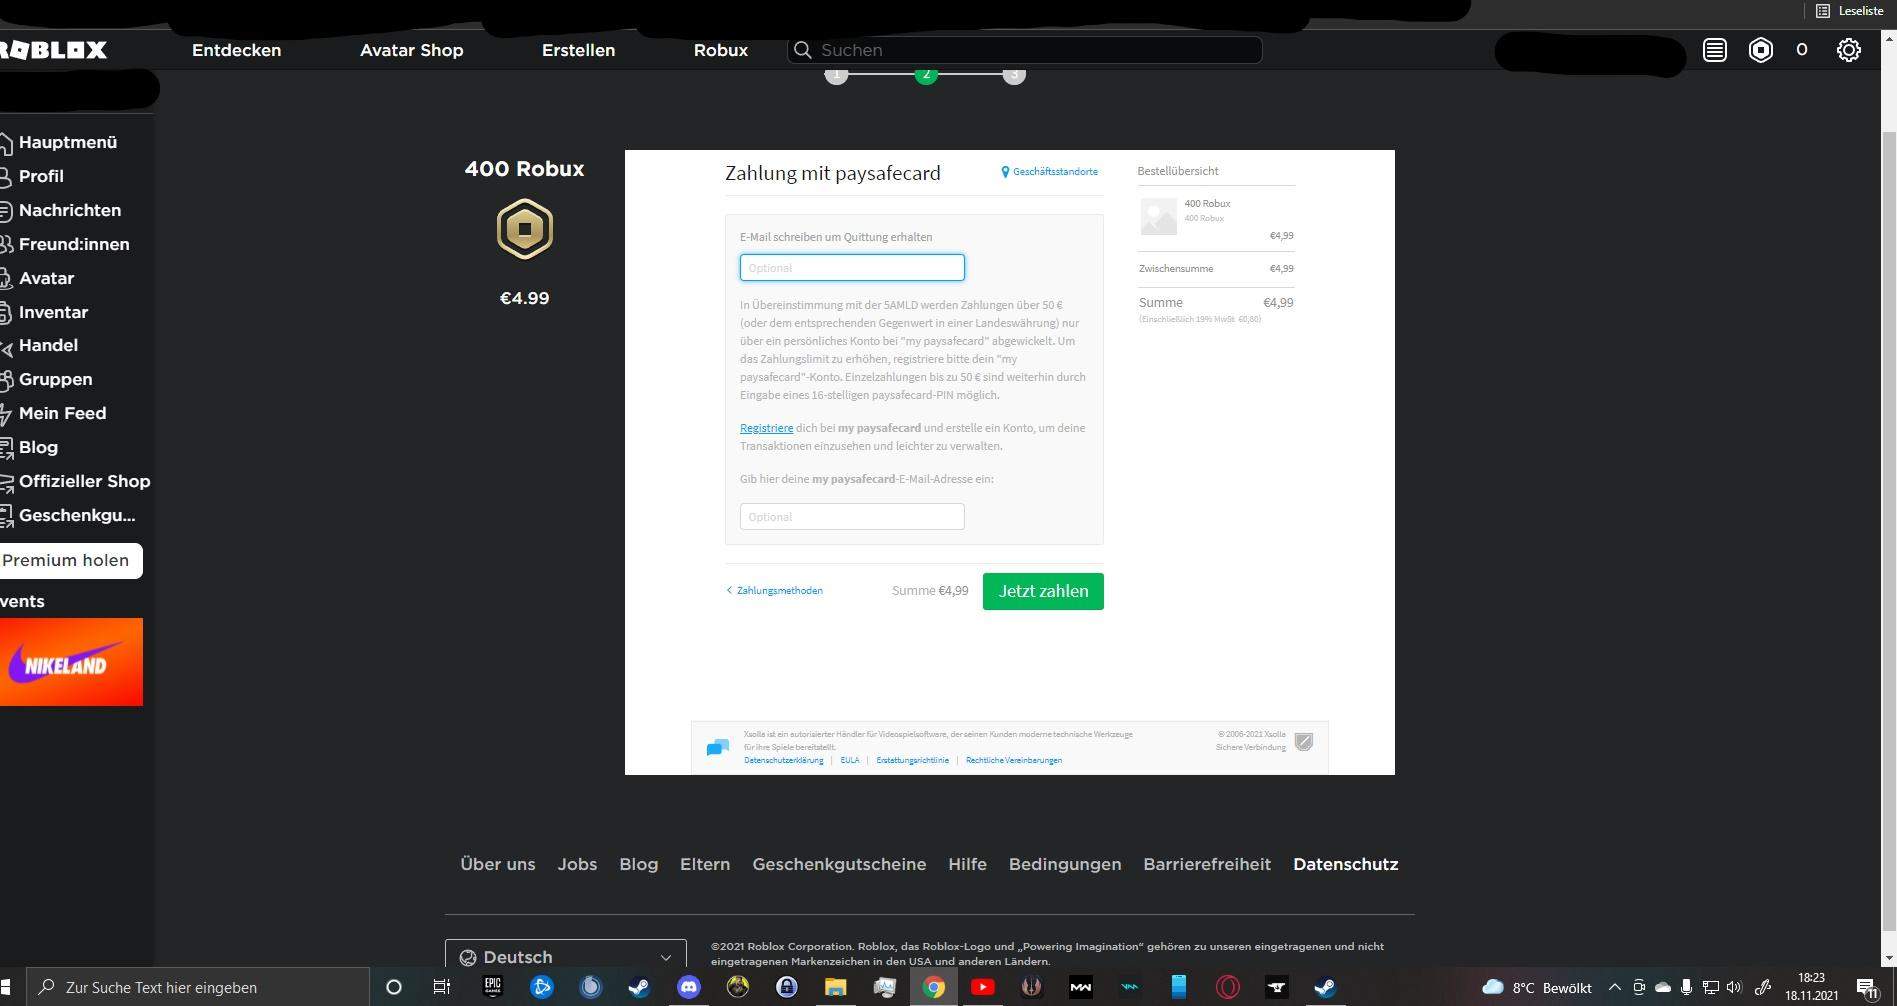The image size is (1897, 1006).
Task: Click the Premium holen button
Action: pyautogui.click(x=64, y=560)
